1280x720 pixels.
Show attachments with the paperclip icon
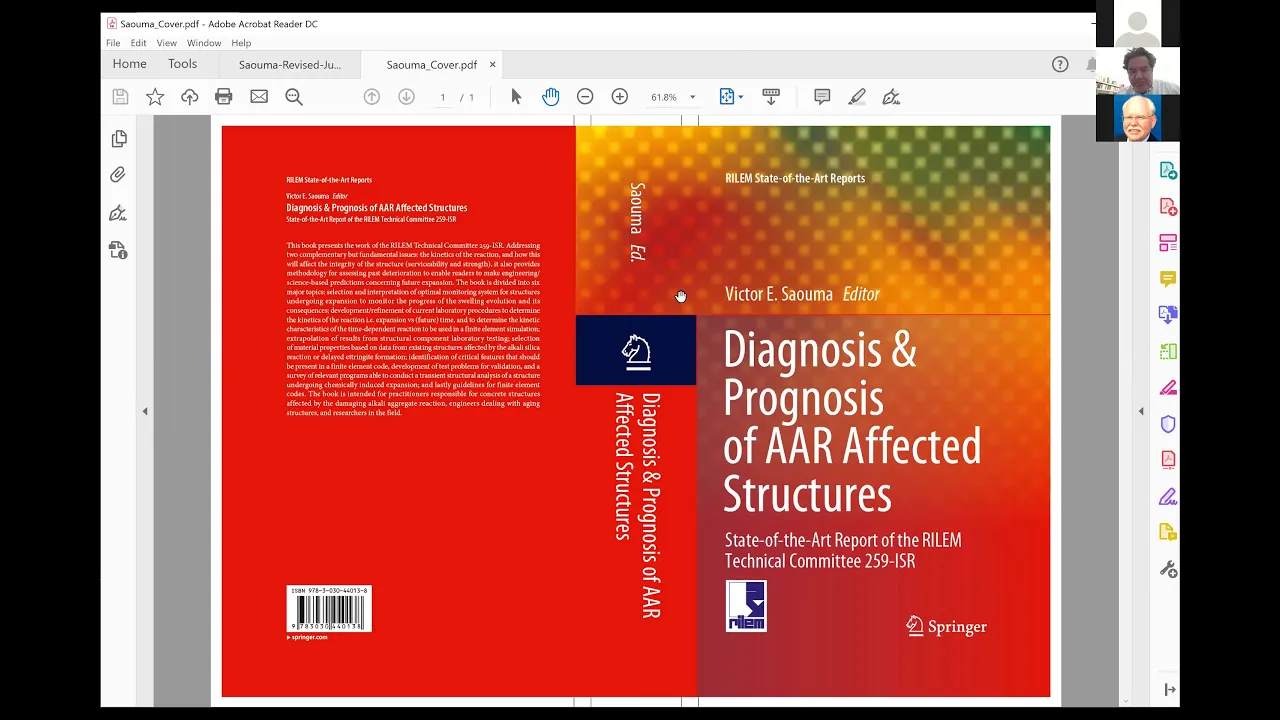(118, 175)
